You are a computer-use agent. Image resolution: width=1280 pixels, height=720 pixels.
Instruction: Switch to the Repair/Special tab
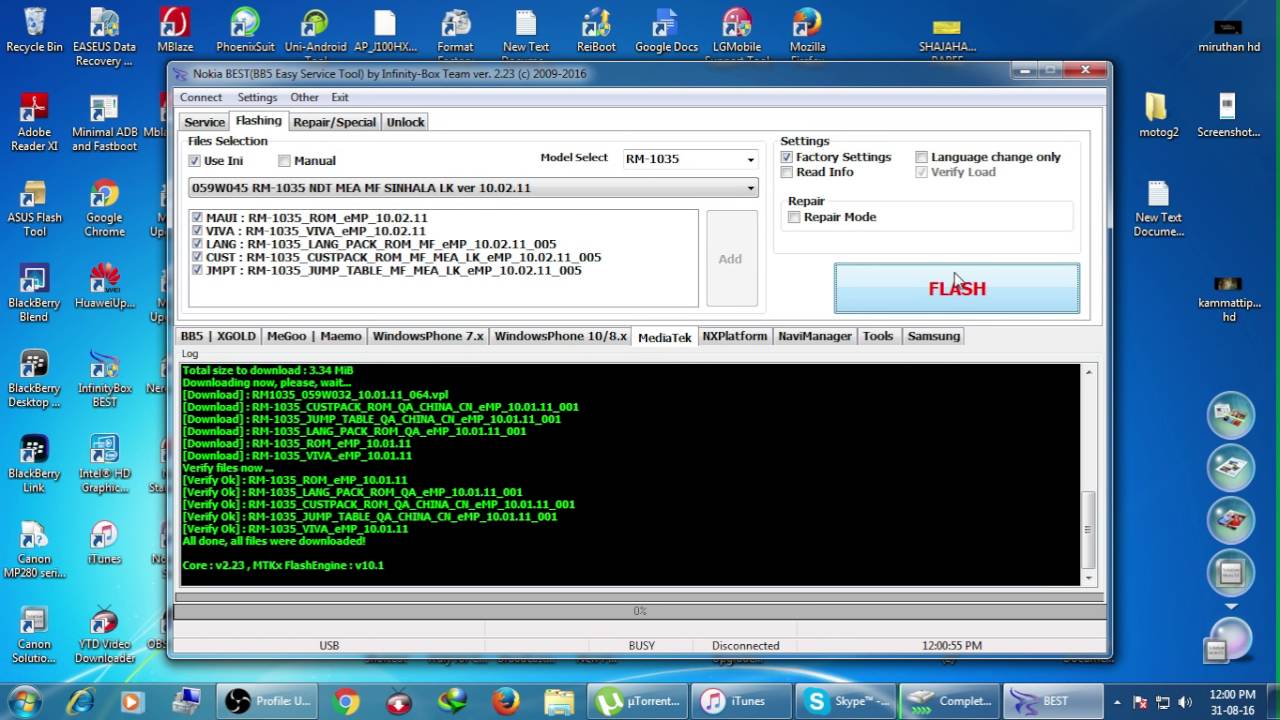(x=334, y=122)
